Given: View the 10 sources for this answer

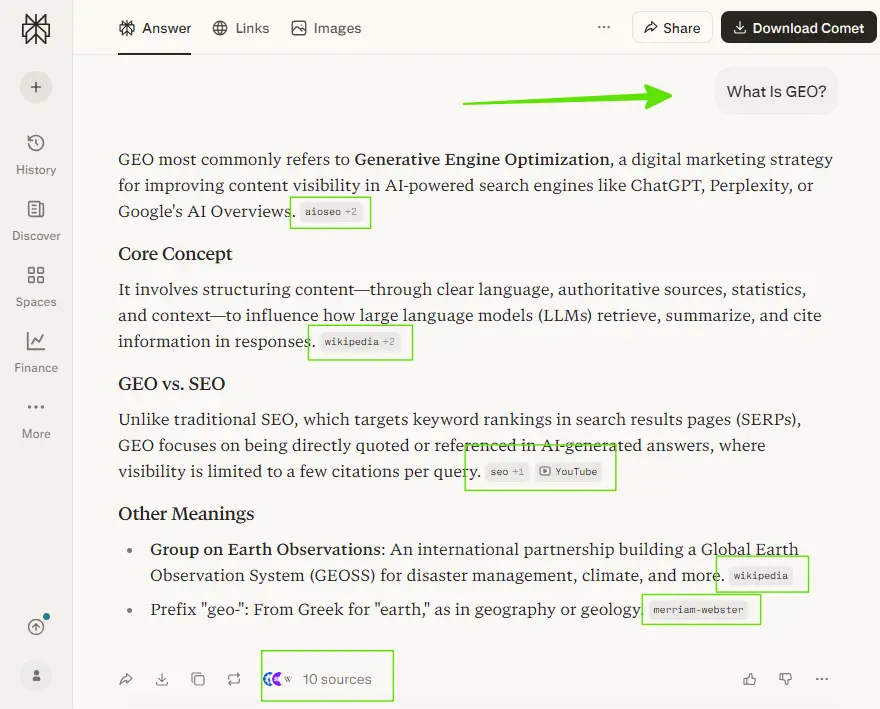Looking at the screenshot, I should click(327, 678).
